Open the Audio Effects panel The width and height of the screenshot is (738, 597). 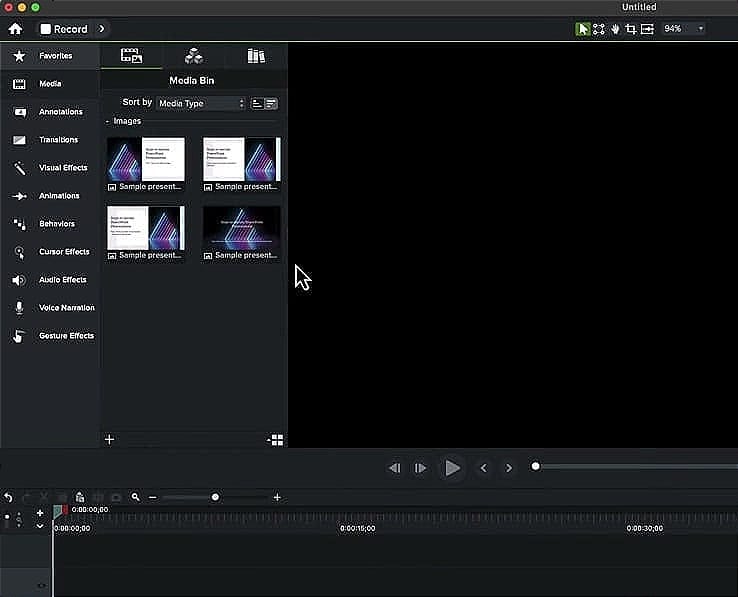(x=50, y=280)
